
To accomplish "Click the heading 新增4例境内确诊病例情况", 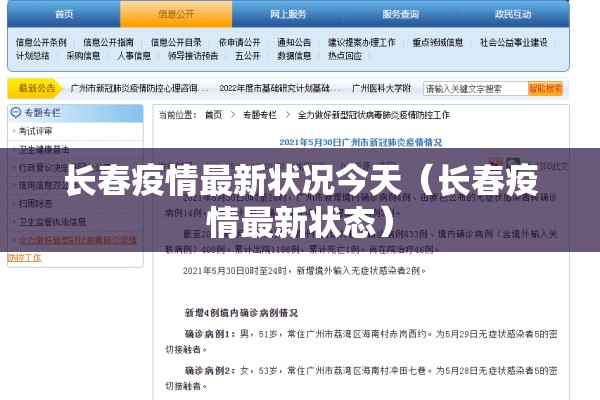I will 241,313.
